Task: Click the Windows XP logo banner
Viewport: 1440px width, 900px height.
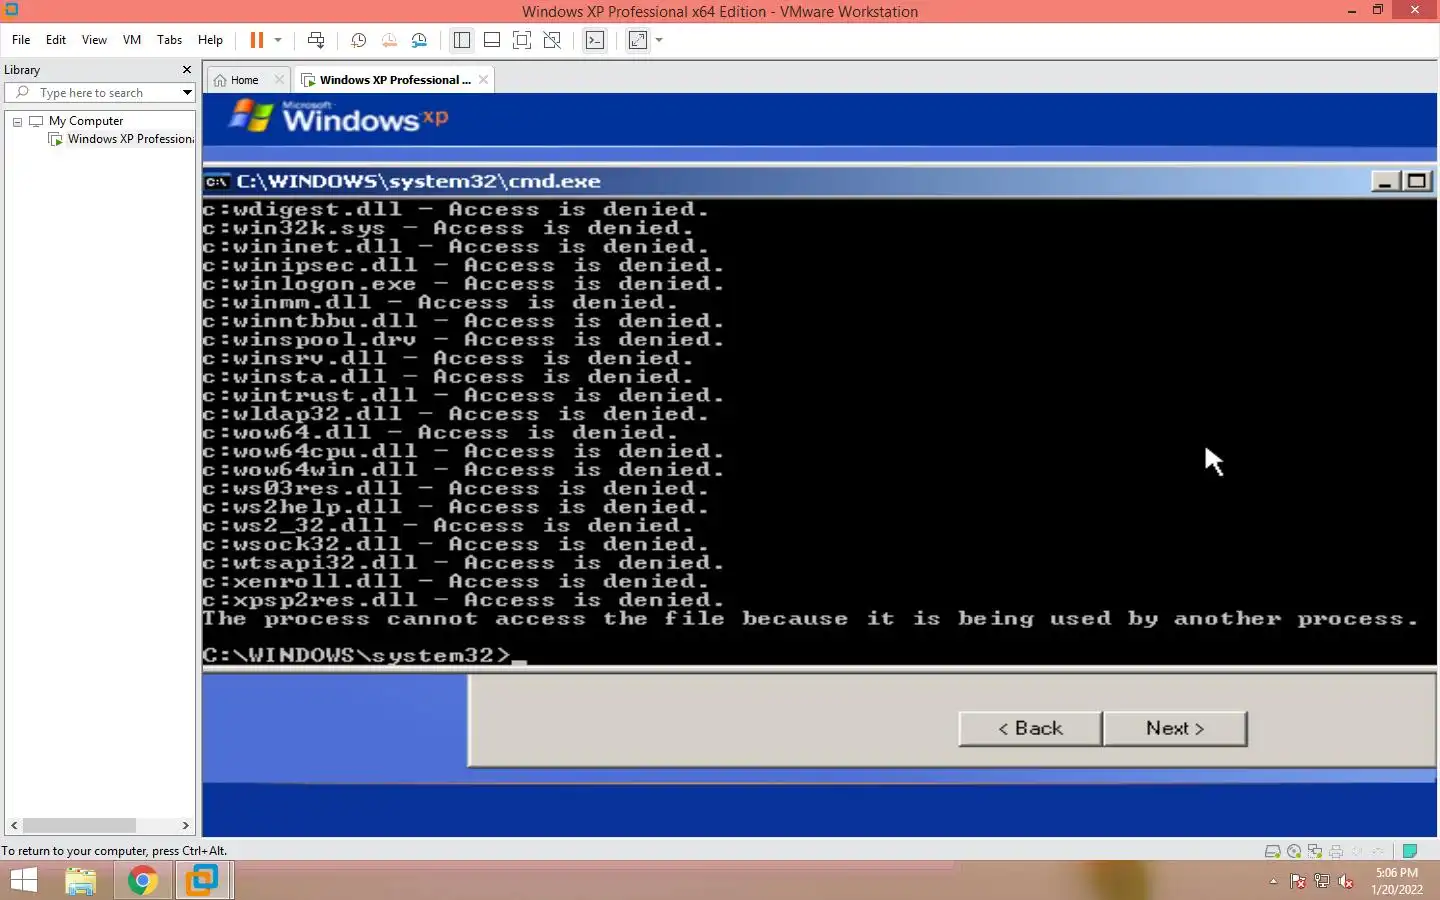Action: point(339,118)
